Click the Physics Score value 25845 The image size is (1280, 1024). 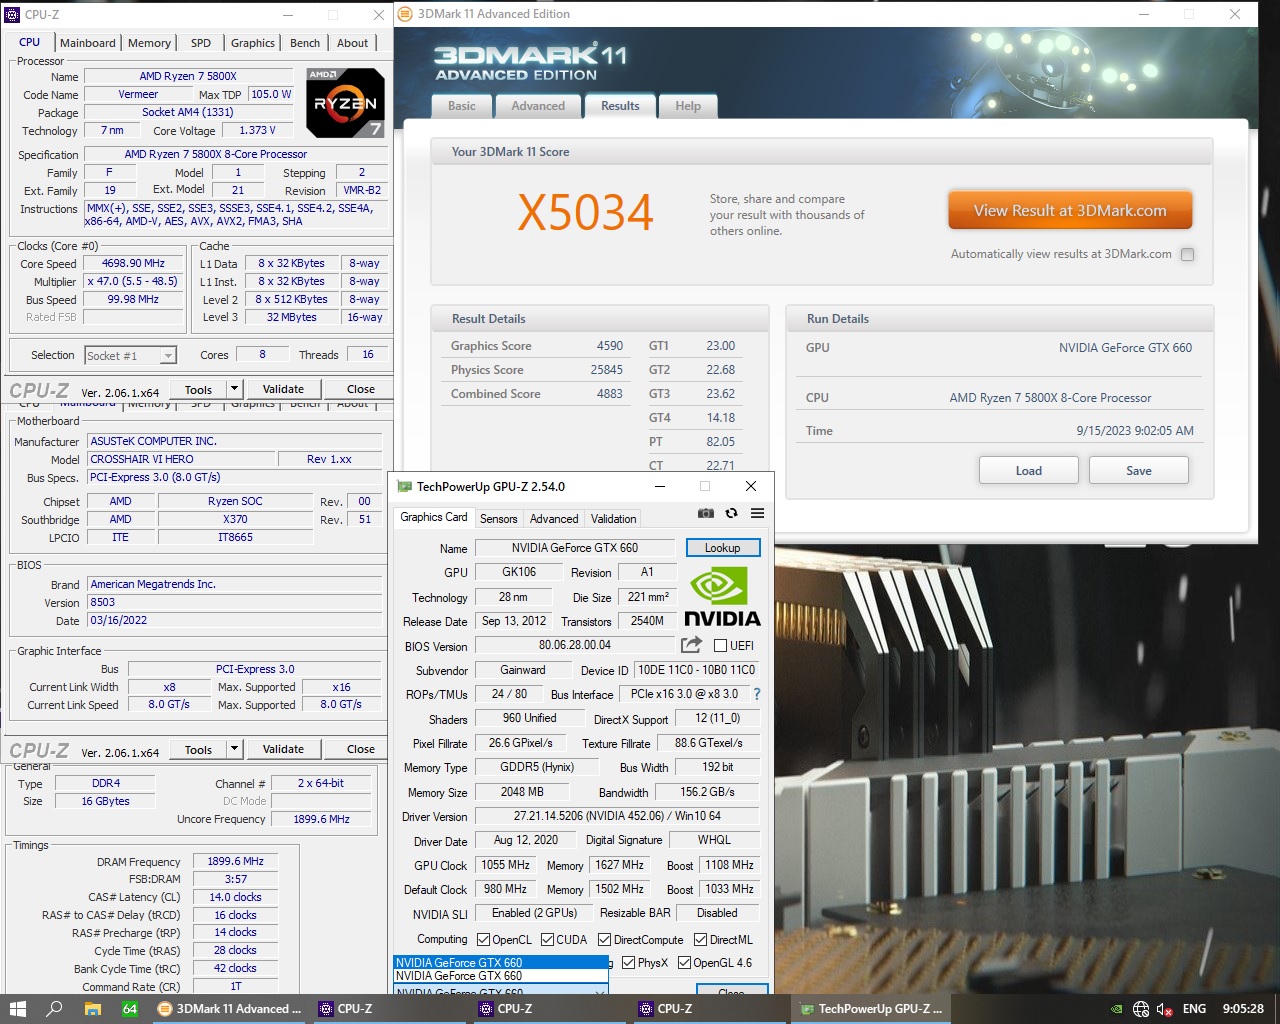coord(606,370)
